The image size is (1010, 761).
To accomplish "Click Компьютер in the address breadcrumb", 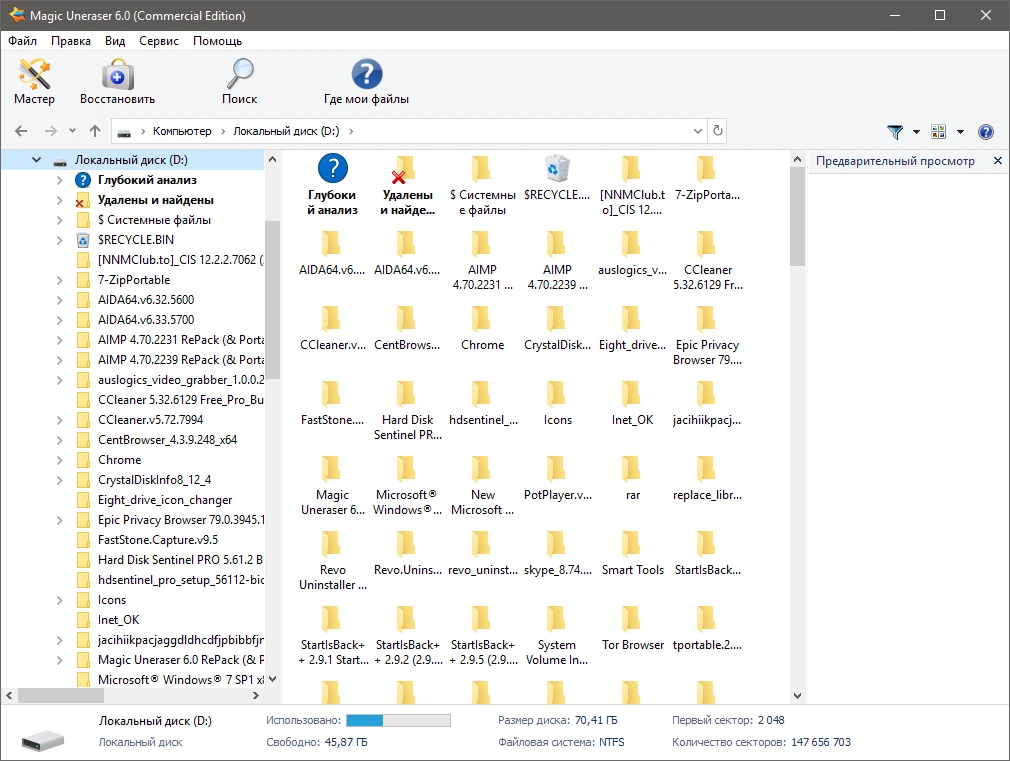I will [182, 131].
